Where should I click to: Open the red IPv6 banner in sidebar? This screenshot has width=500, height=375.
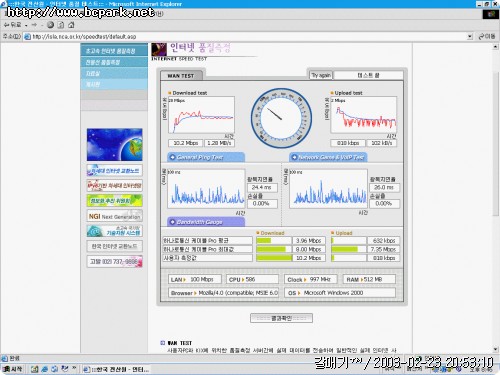click(x=114, y=185)
